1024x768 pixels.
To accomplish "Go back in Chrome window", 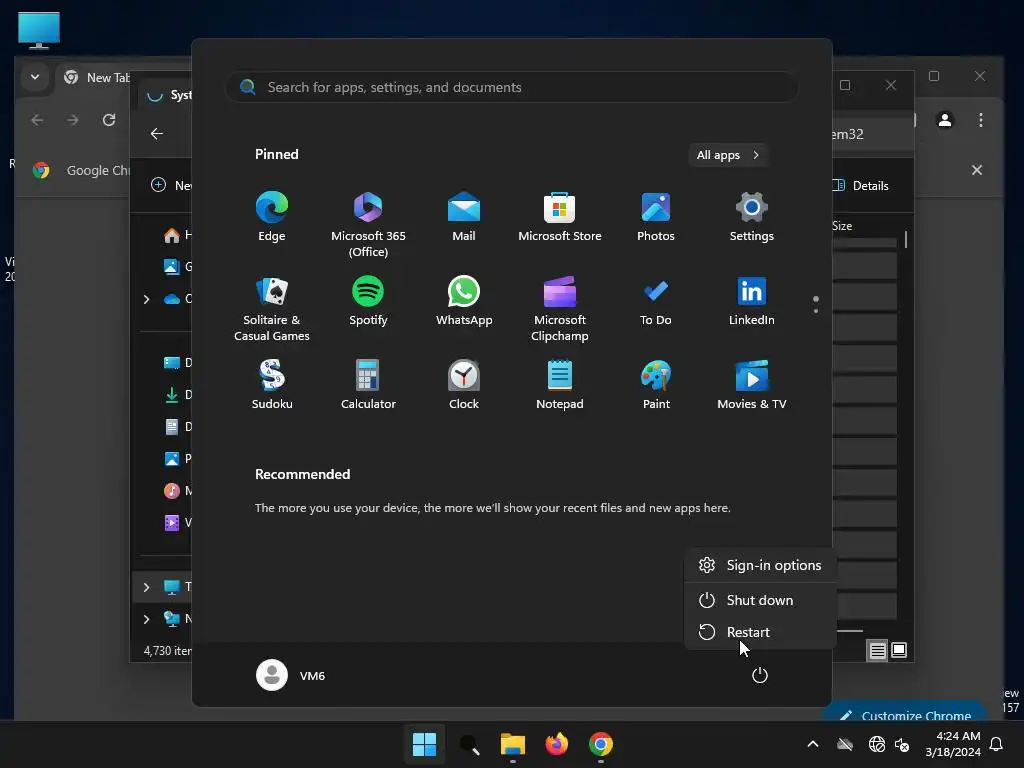I will point(37,120).
